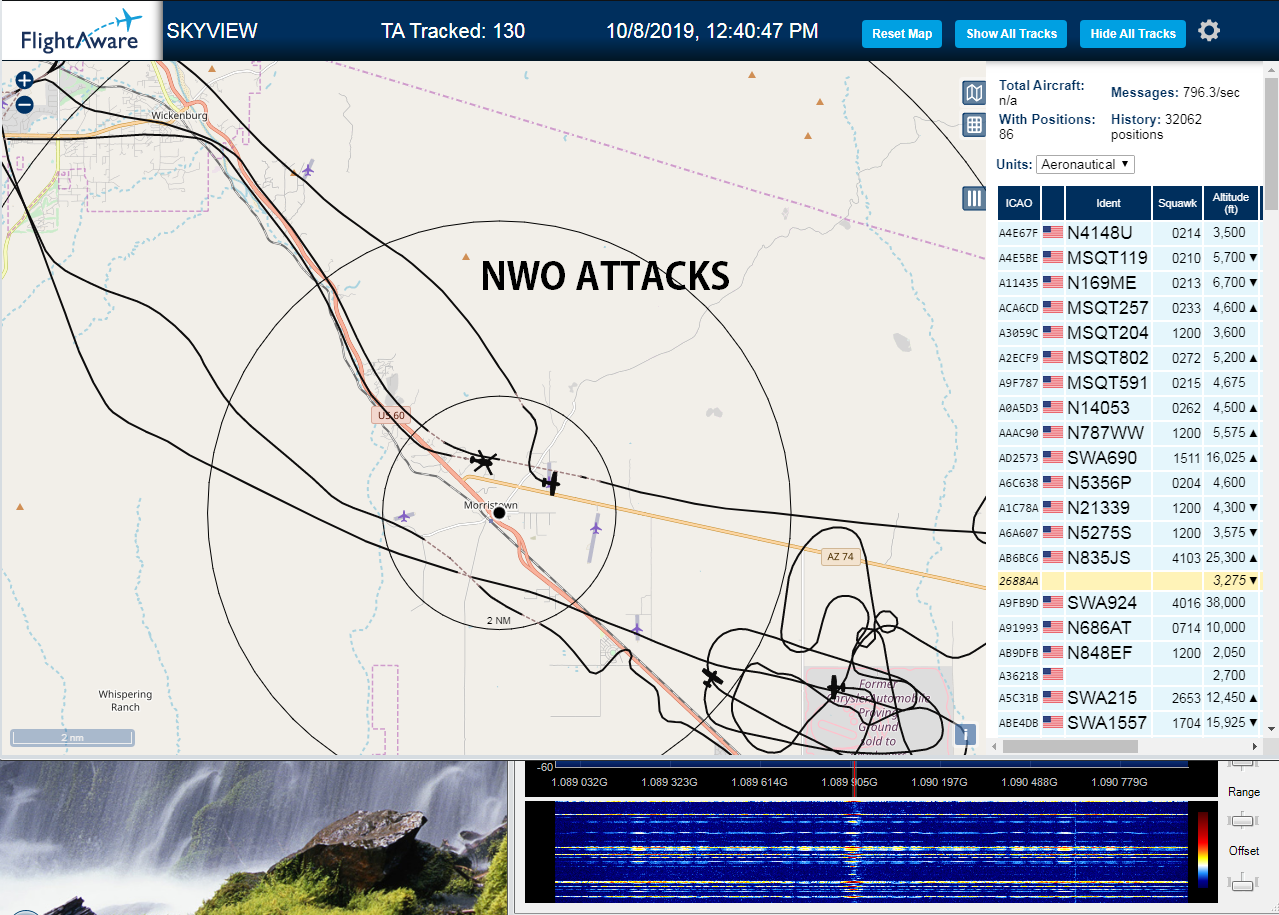Select the helicopter icon northwest of Morristown
Screen dimensions: 1279x915
pyautogui.click(x=485, y=461)
